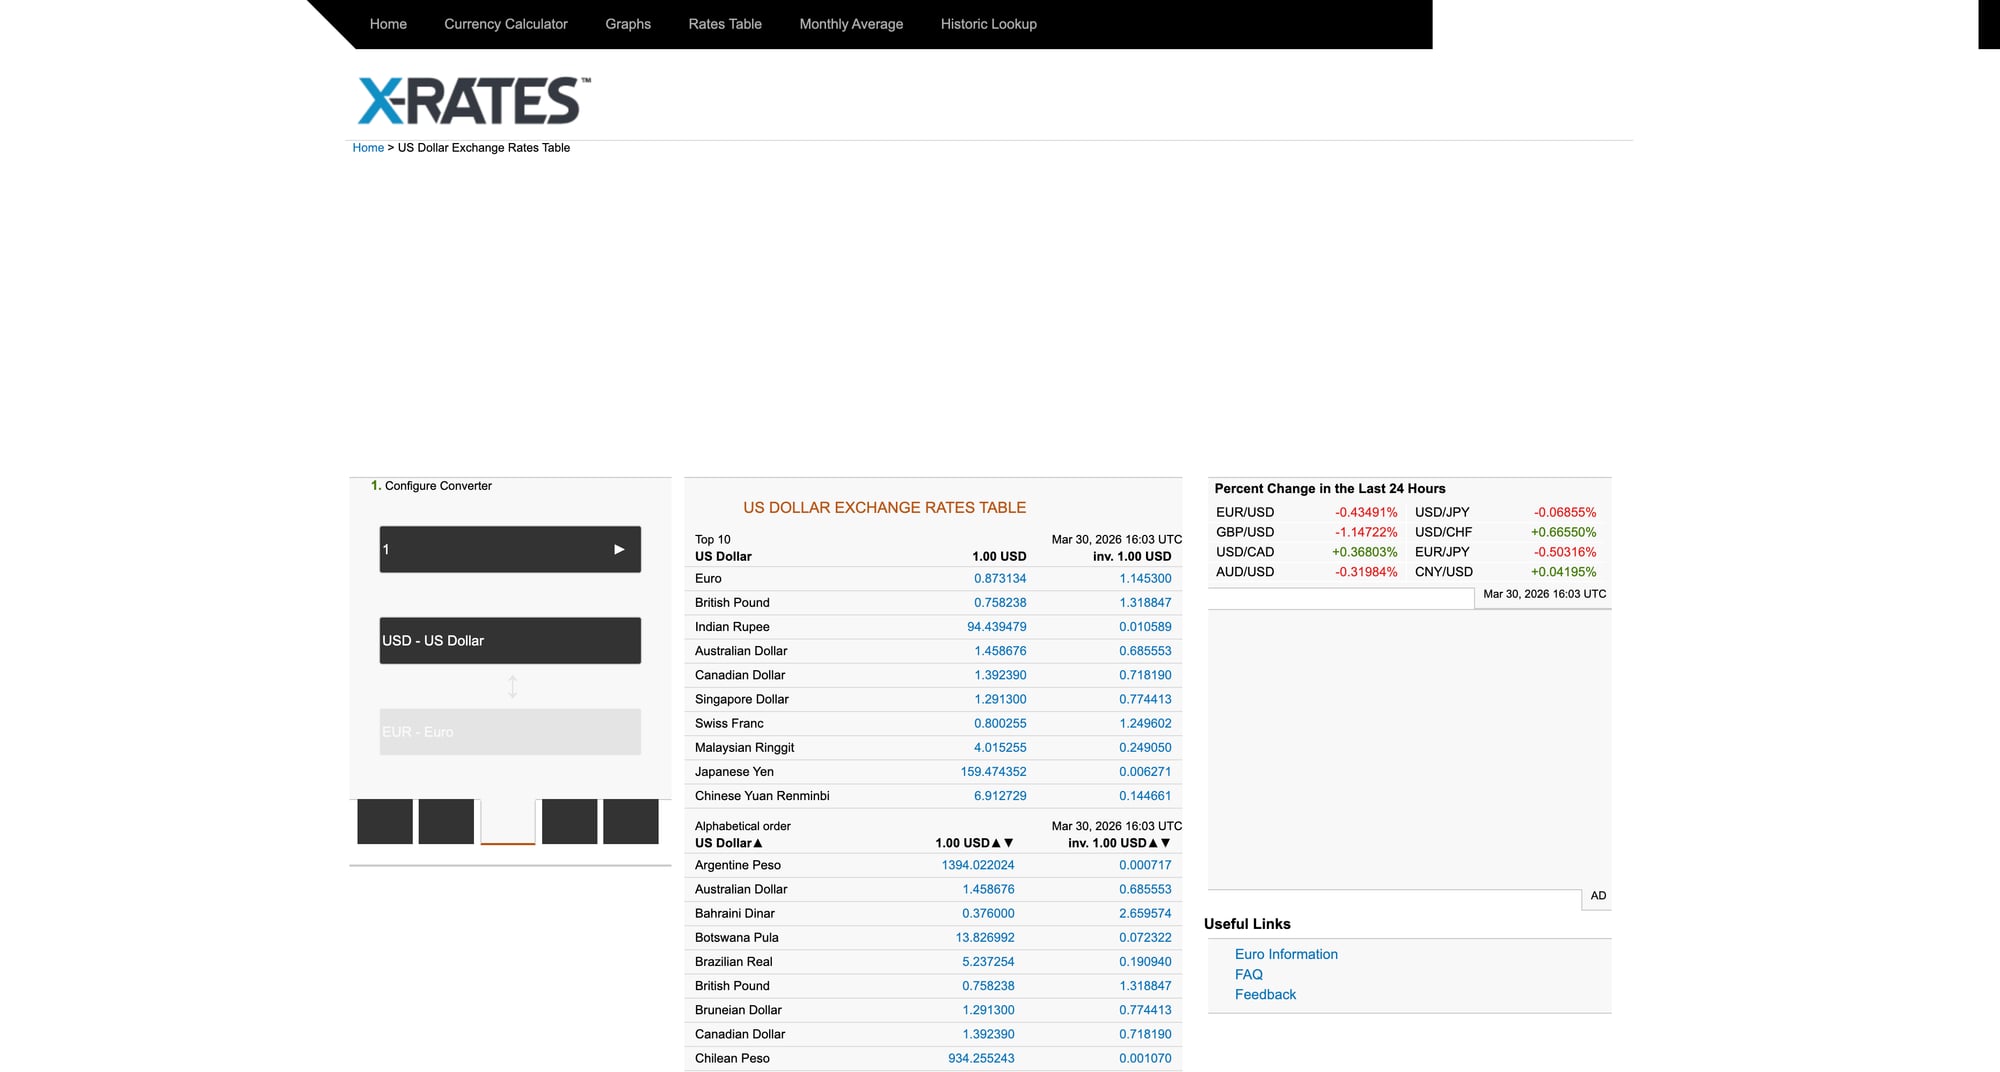Click the swap currencies arrow between USD and EUR
2000x1072 pixels.
point(511,686)
